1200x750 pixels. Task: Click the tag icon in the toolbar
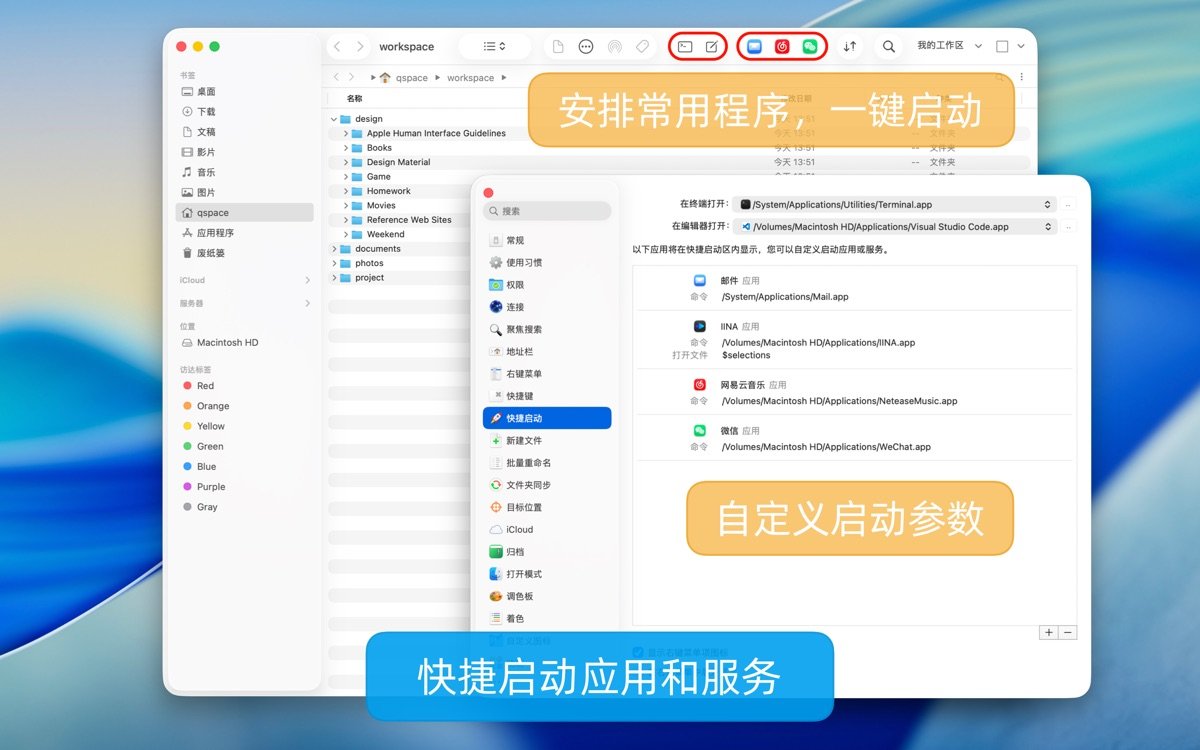click(x=642, y=47)
